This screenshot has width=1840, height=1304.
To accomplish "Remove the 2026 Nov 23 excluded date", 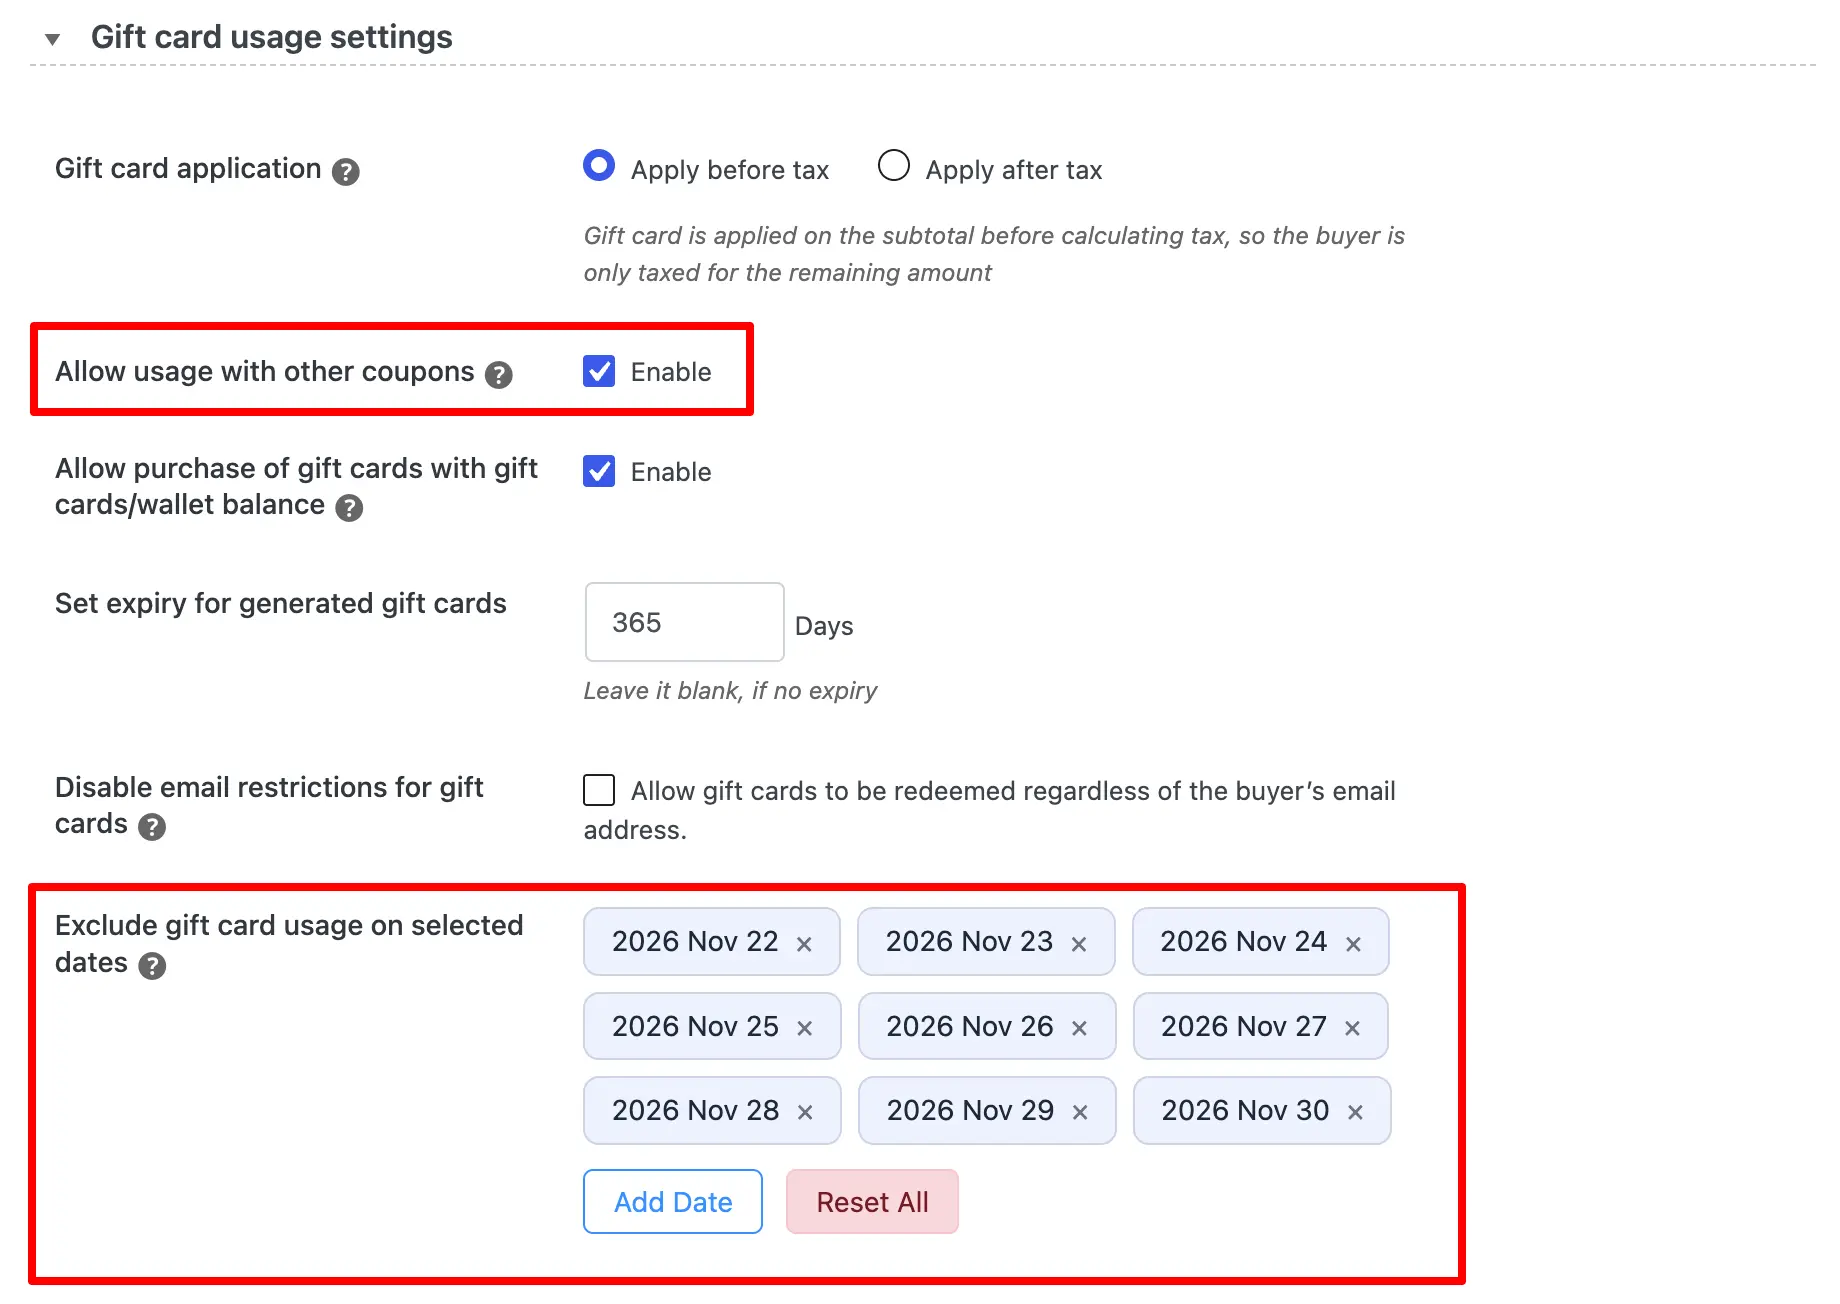I will [x=1079, y=944].
